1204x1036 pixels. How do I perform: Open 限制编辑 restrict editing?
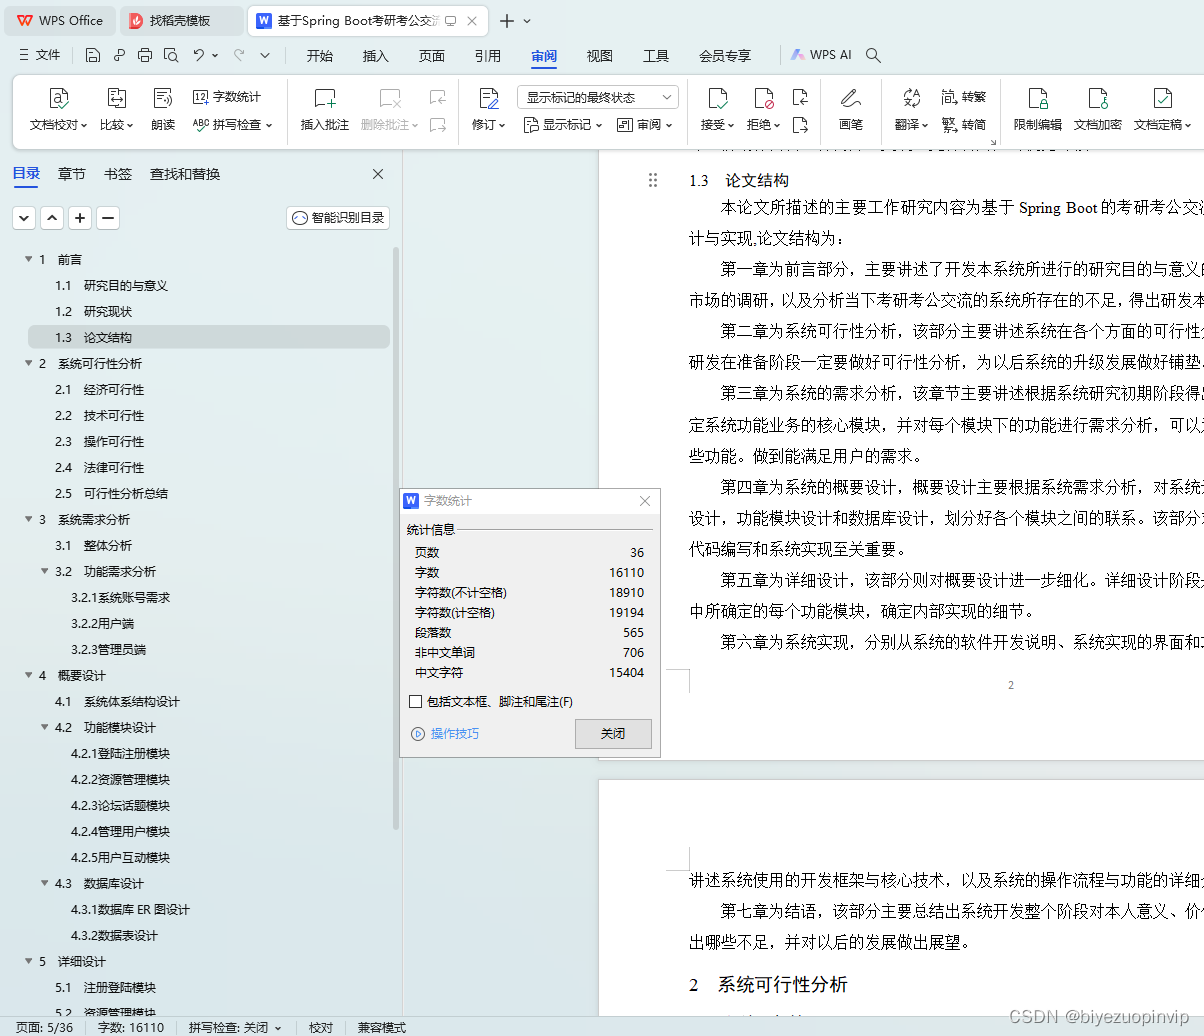point(1038,110)
